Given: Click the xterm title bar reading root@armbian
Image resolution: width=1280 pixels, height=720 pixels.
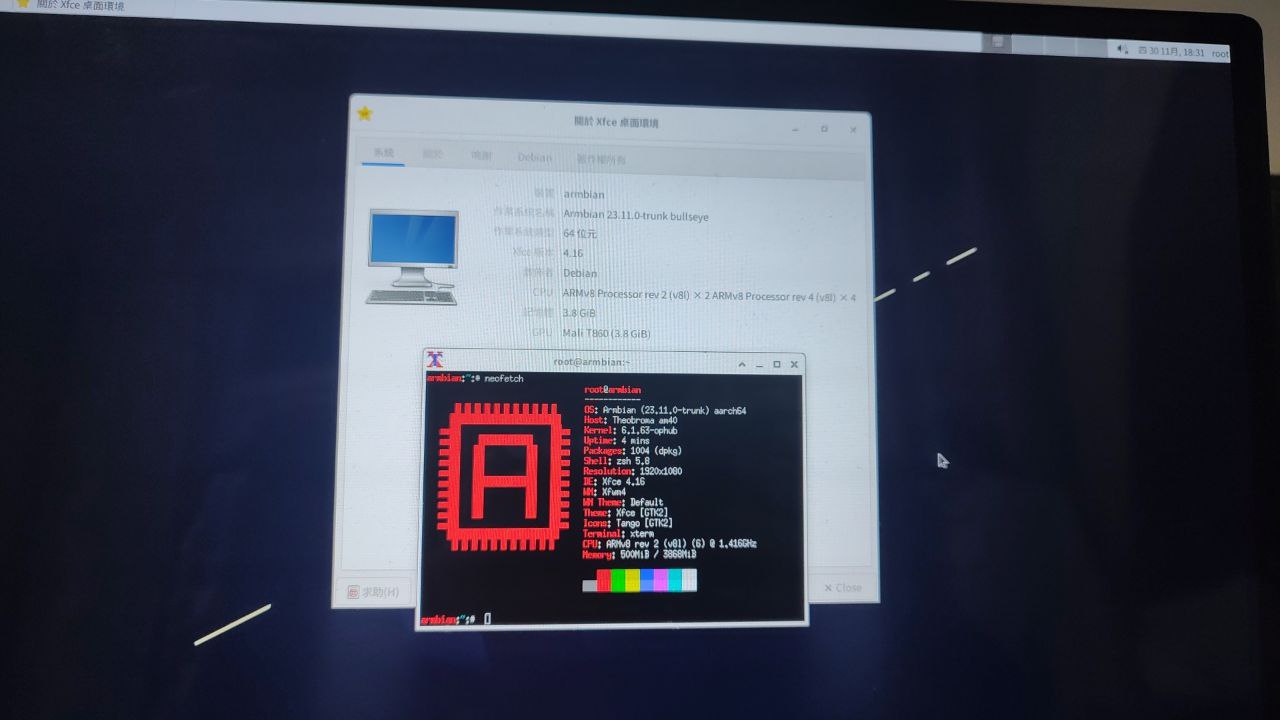Looking at the screenshot, I should click(x=591, y=362).
